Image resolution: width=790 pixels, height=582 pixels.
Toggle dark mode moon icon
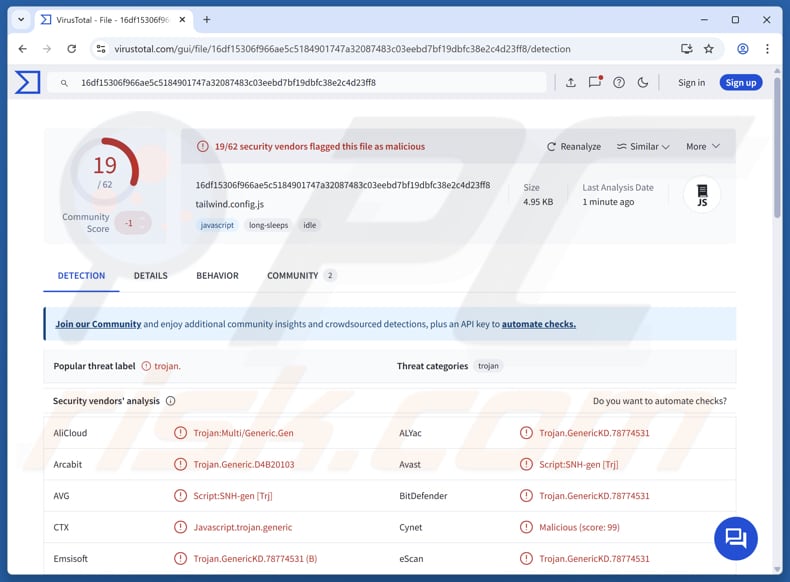(x=643, y=83)
